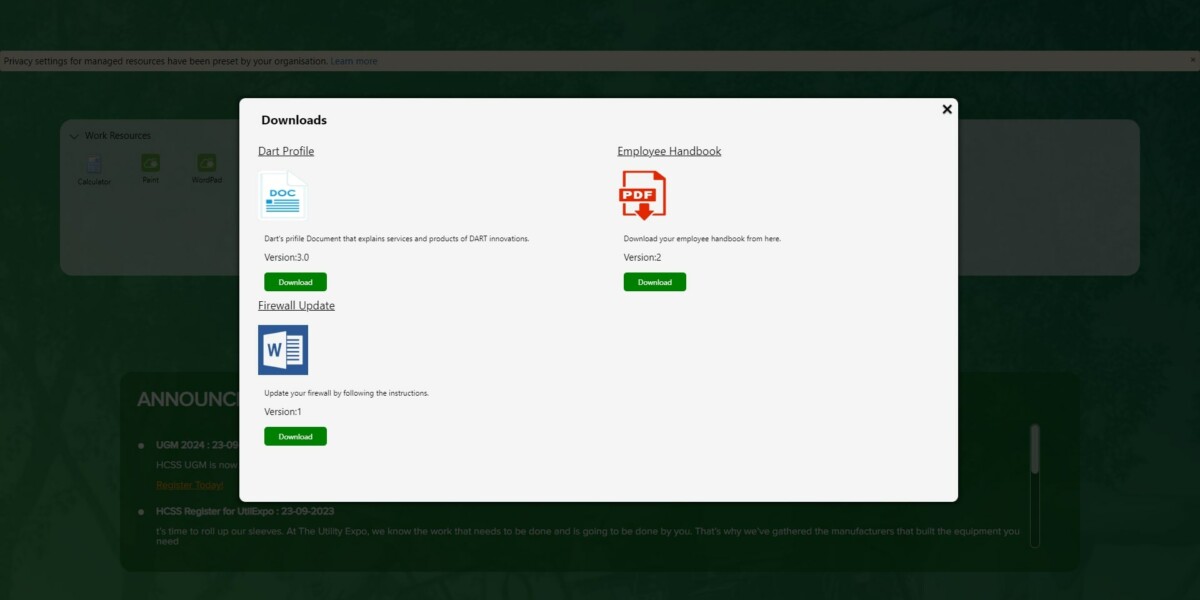The height and width of the screenshot is (600, 1200).
Task: Open the Firewall Update link
Action: click(296, 305)
